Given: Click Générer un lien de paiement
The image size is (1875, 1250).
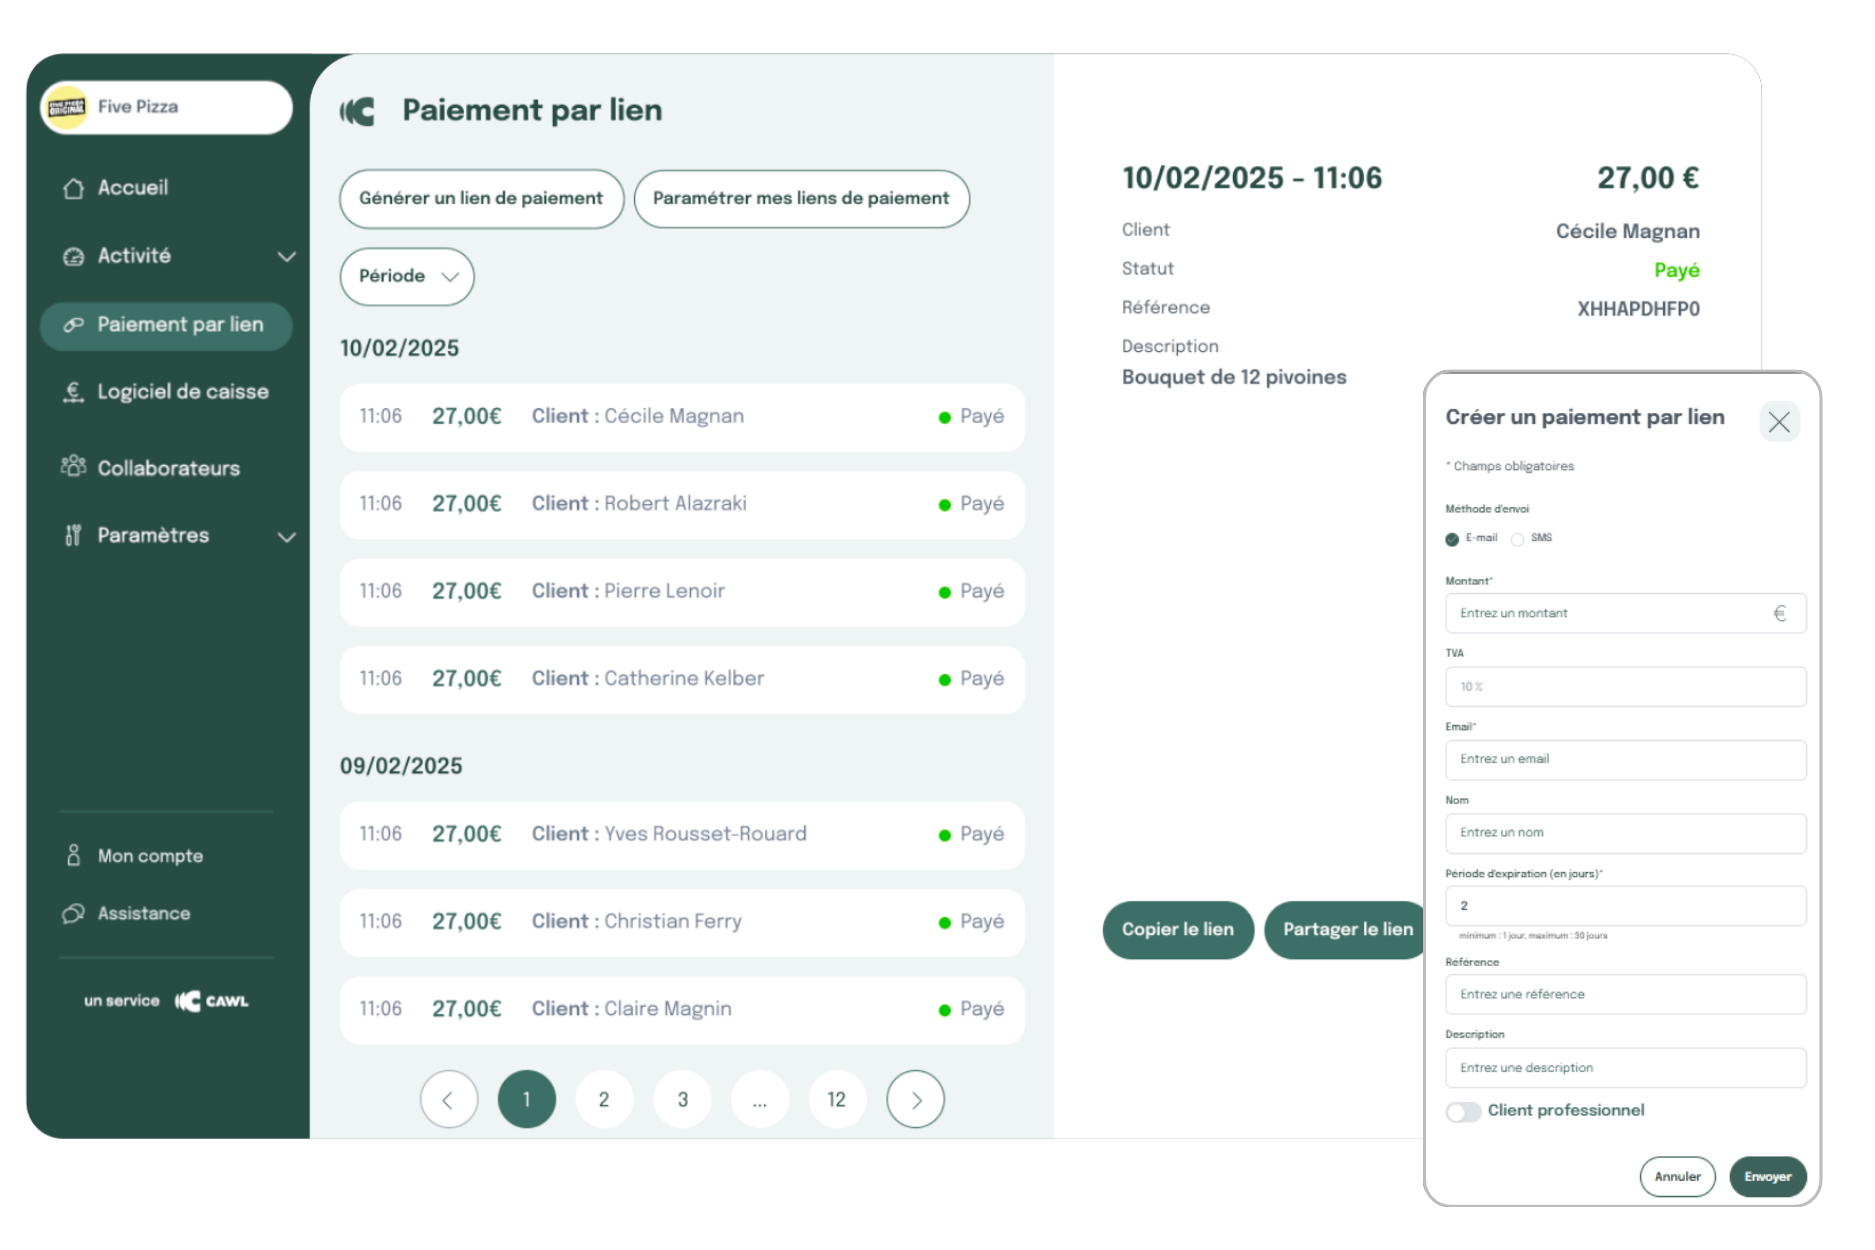Looking at the screenshot, I should (x=481, y=199).
